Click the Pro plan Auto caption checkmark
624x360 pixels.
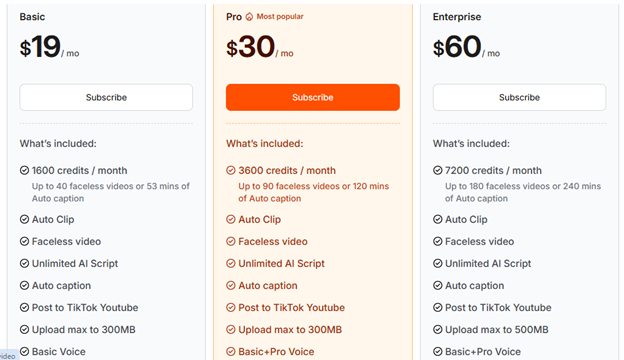[x=231, y=285]
